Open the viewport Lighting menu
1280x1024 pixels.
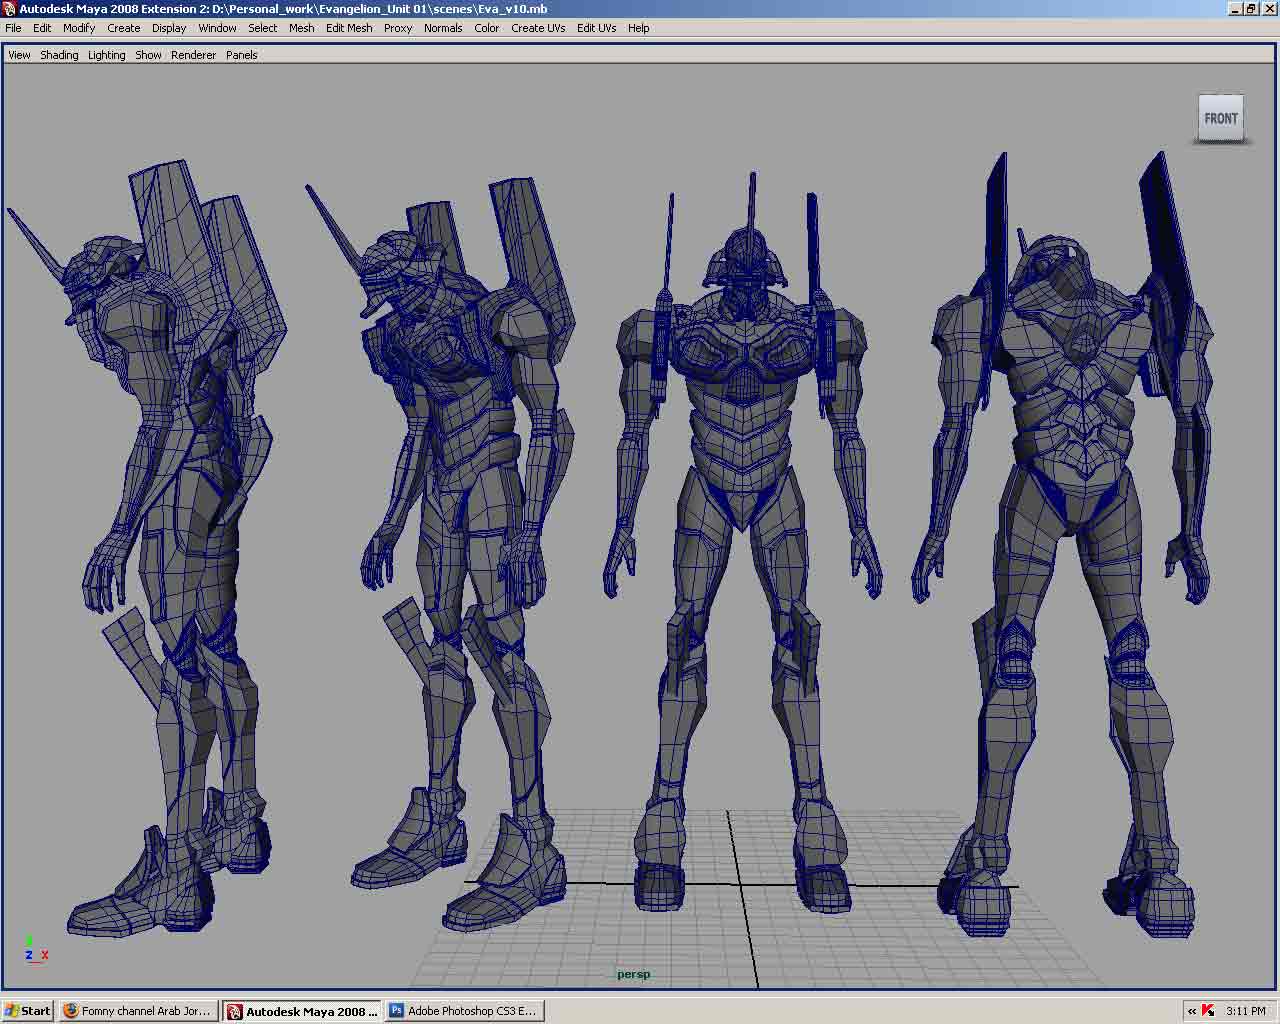[x=107, y=55]
